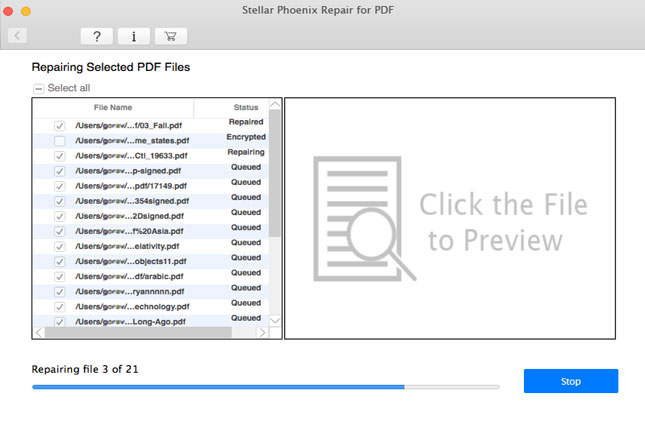Select the p-signed.pdf file name
This screenshot has height=421, width=645.
tap(128, 171)
